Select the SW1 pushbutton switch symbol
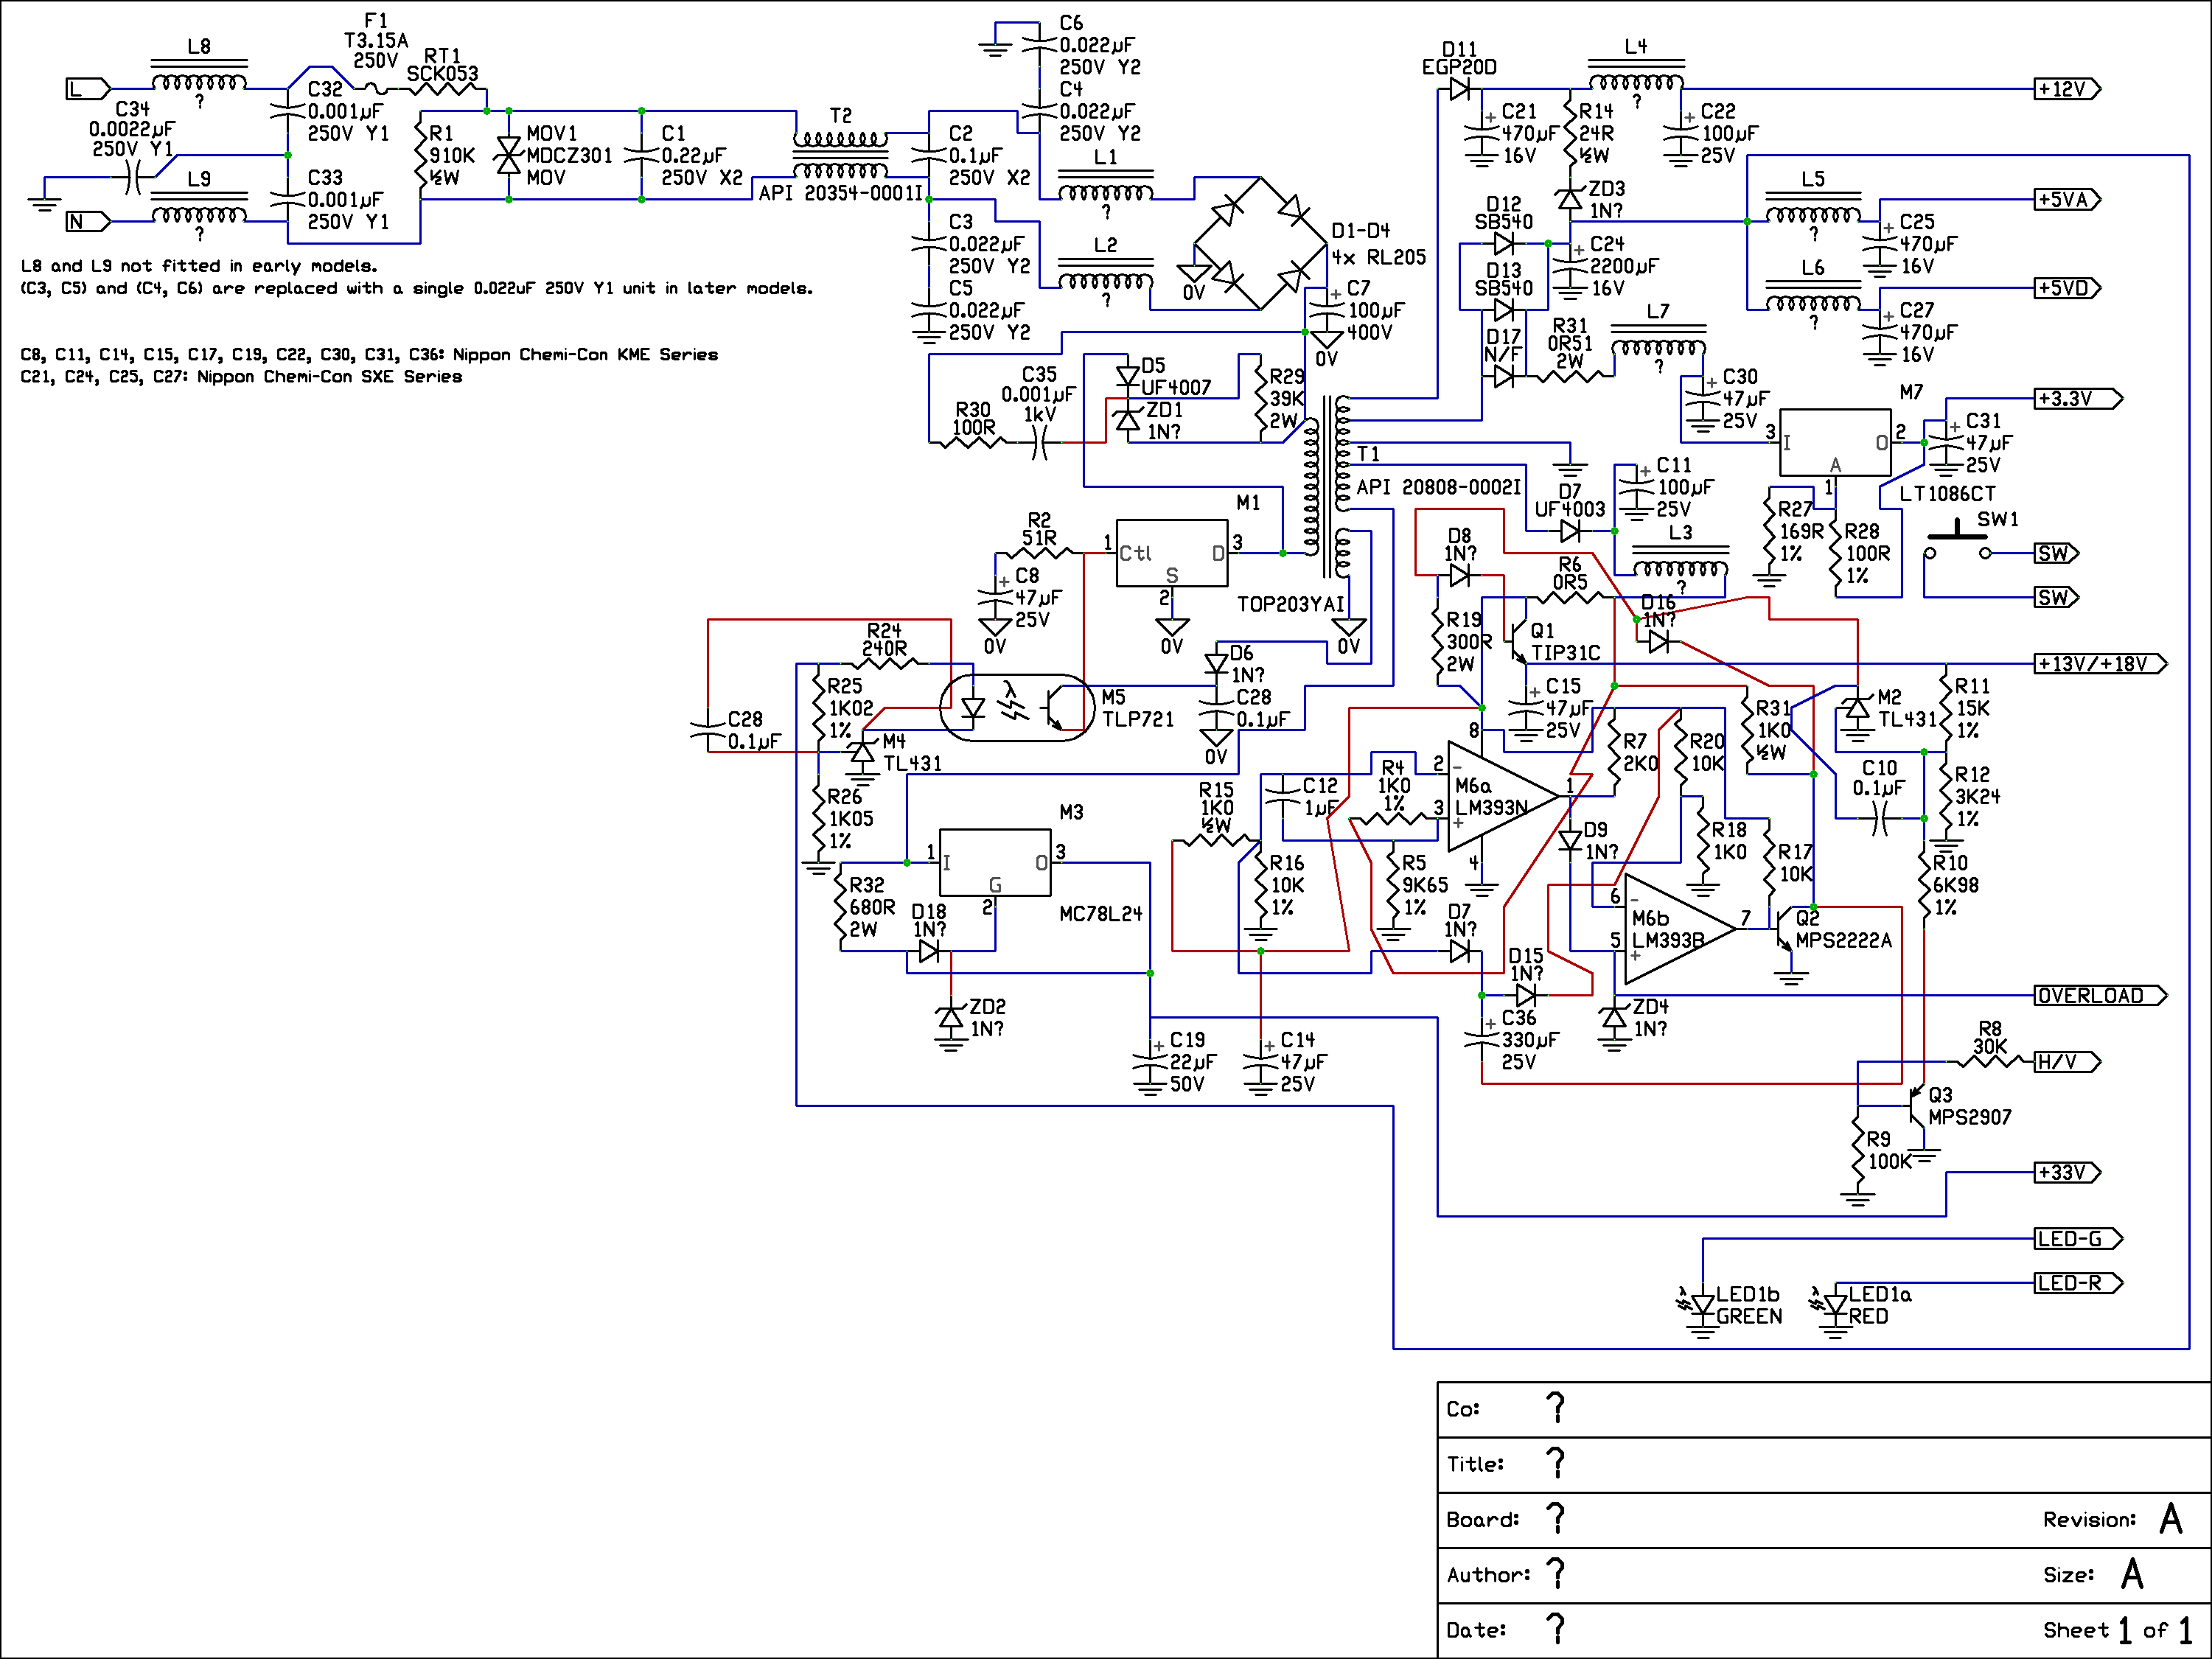 click(1958, 542)
